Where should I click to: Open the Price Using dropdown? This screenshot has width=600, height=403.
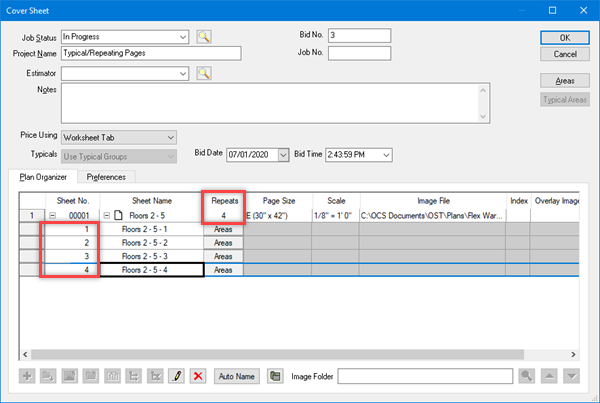171,137
